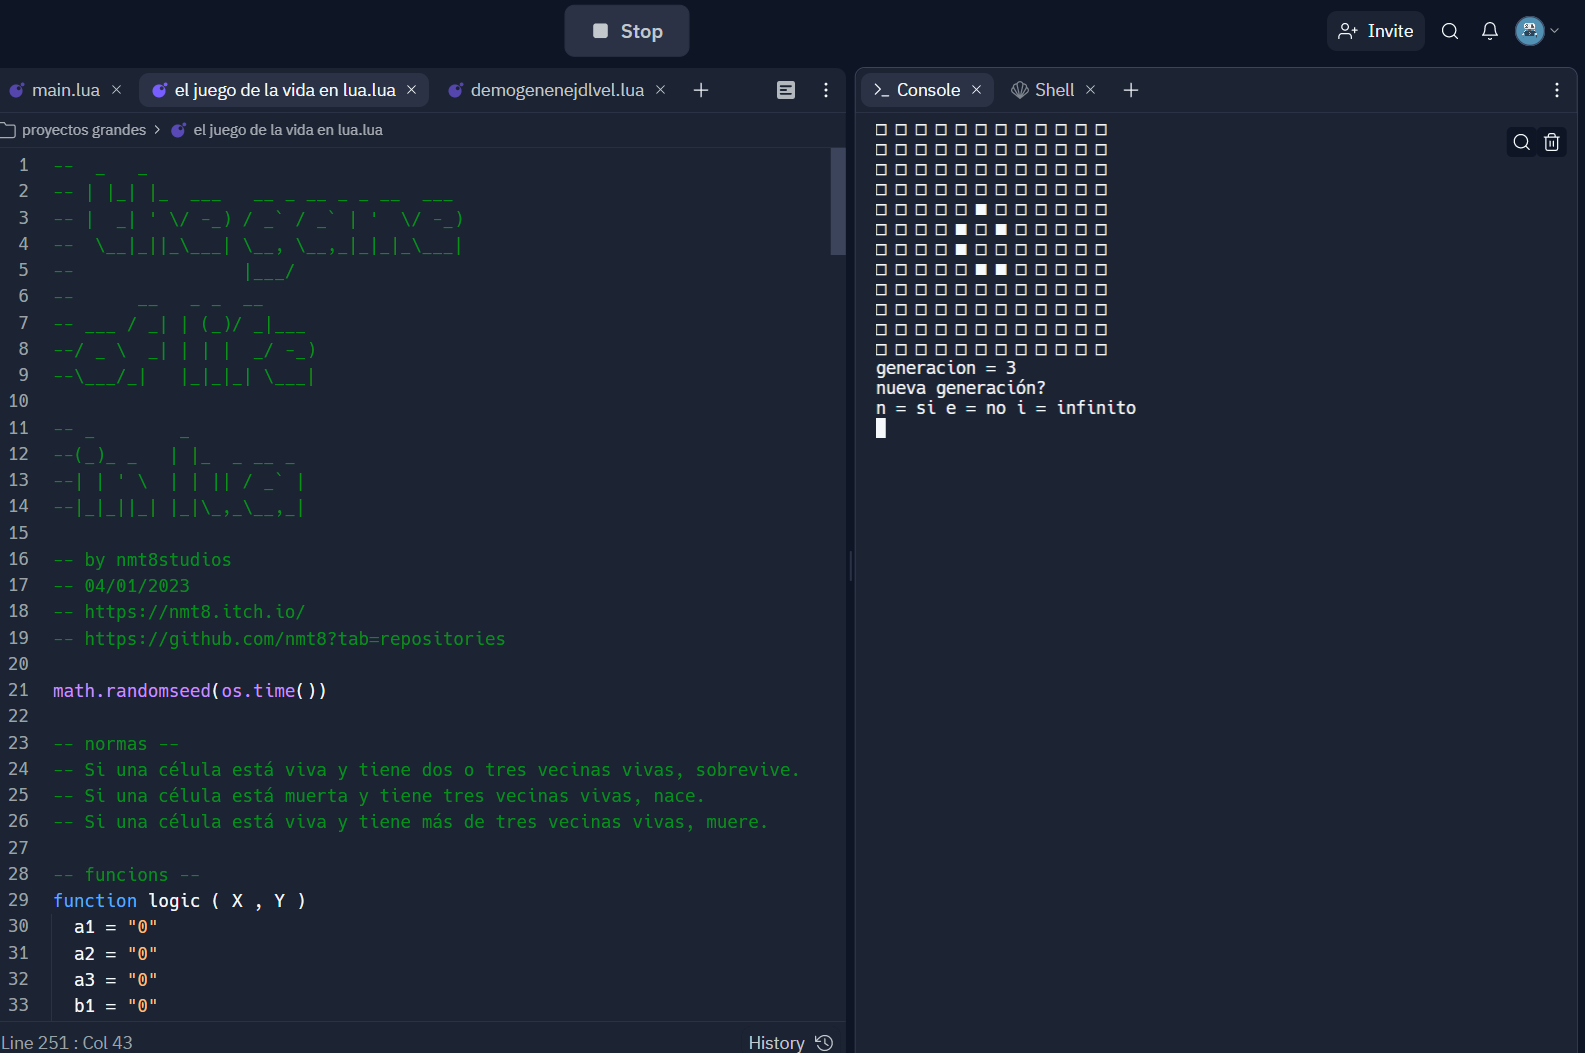Stop the running program
Viewport: 1585px width, 1053px height.
tap(627, 31)
